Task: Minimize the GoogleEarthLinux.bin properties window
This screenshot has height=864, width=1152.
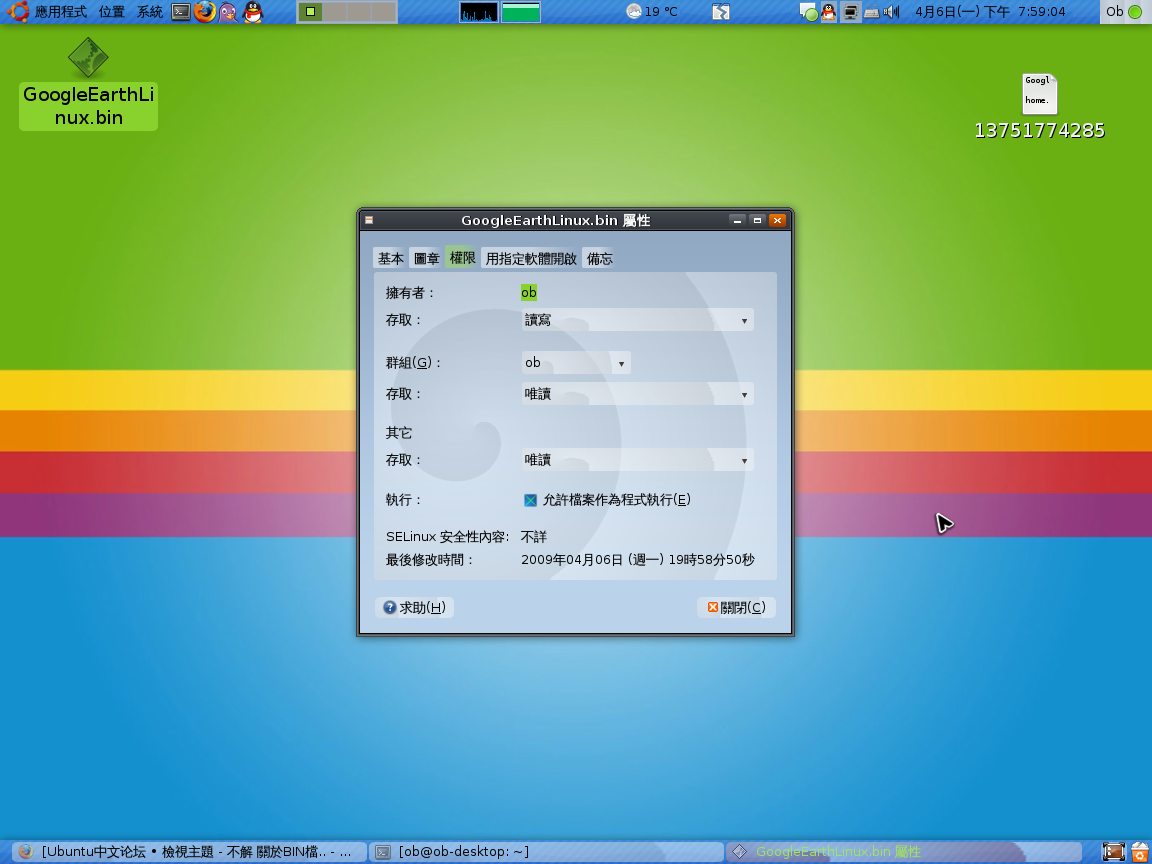Action: [x=738, y=220]
